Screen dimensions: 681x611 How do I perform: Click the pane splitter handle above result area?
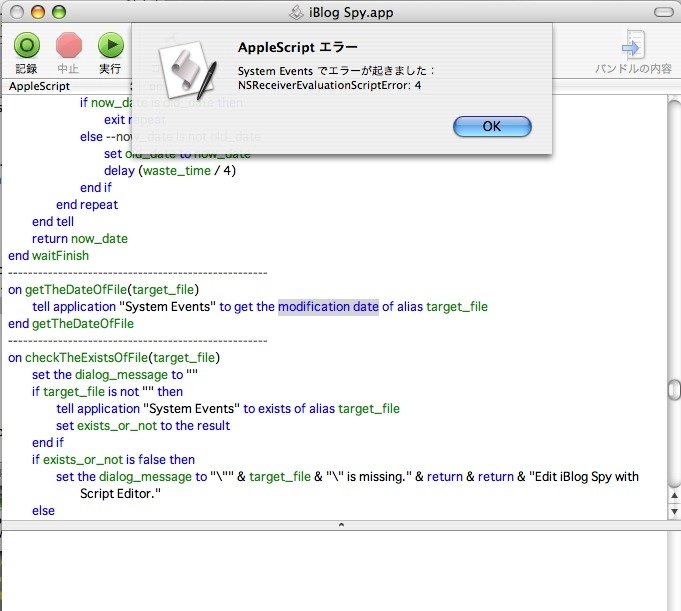point(340,524)
